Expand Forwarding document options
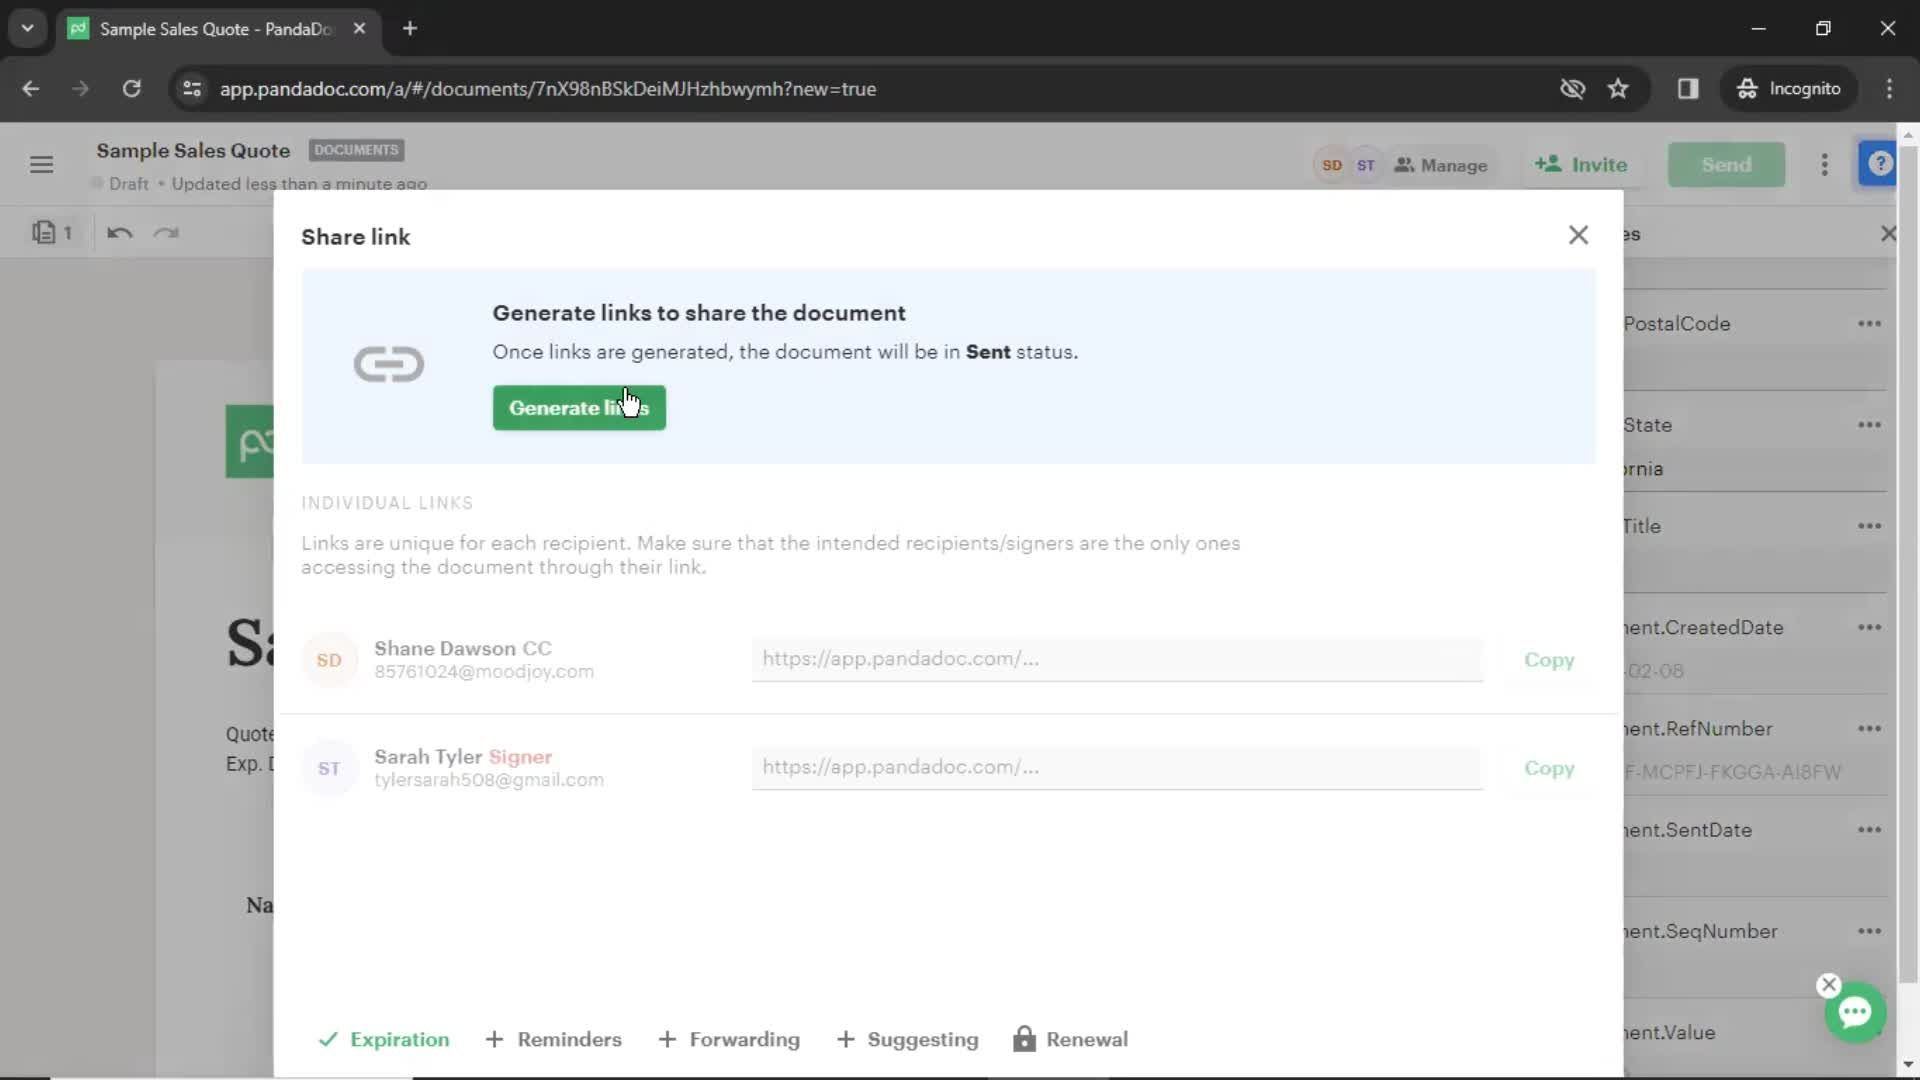The width and height of the screenshot is (1920, 1080). tap(731, 1039)
